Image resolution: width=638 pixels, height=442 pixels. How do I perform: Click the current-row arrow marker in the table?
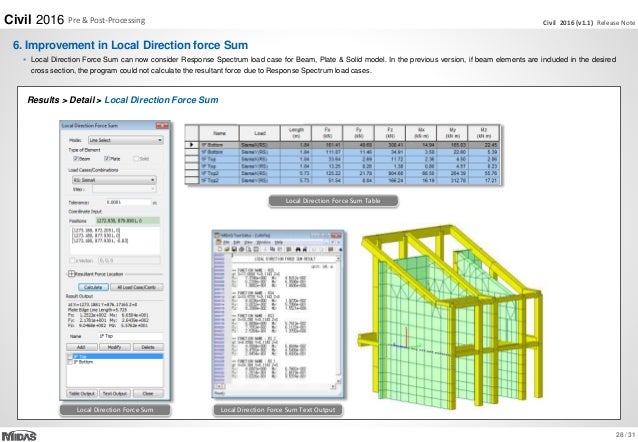pos(192,144)
